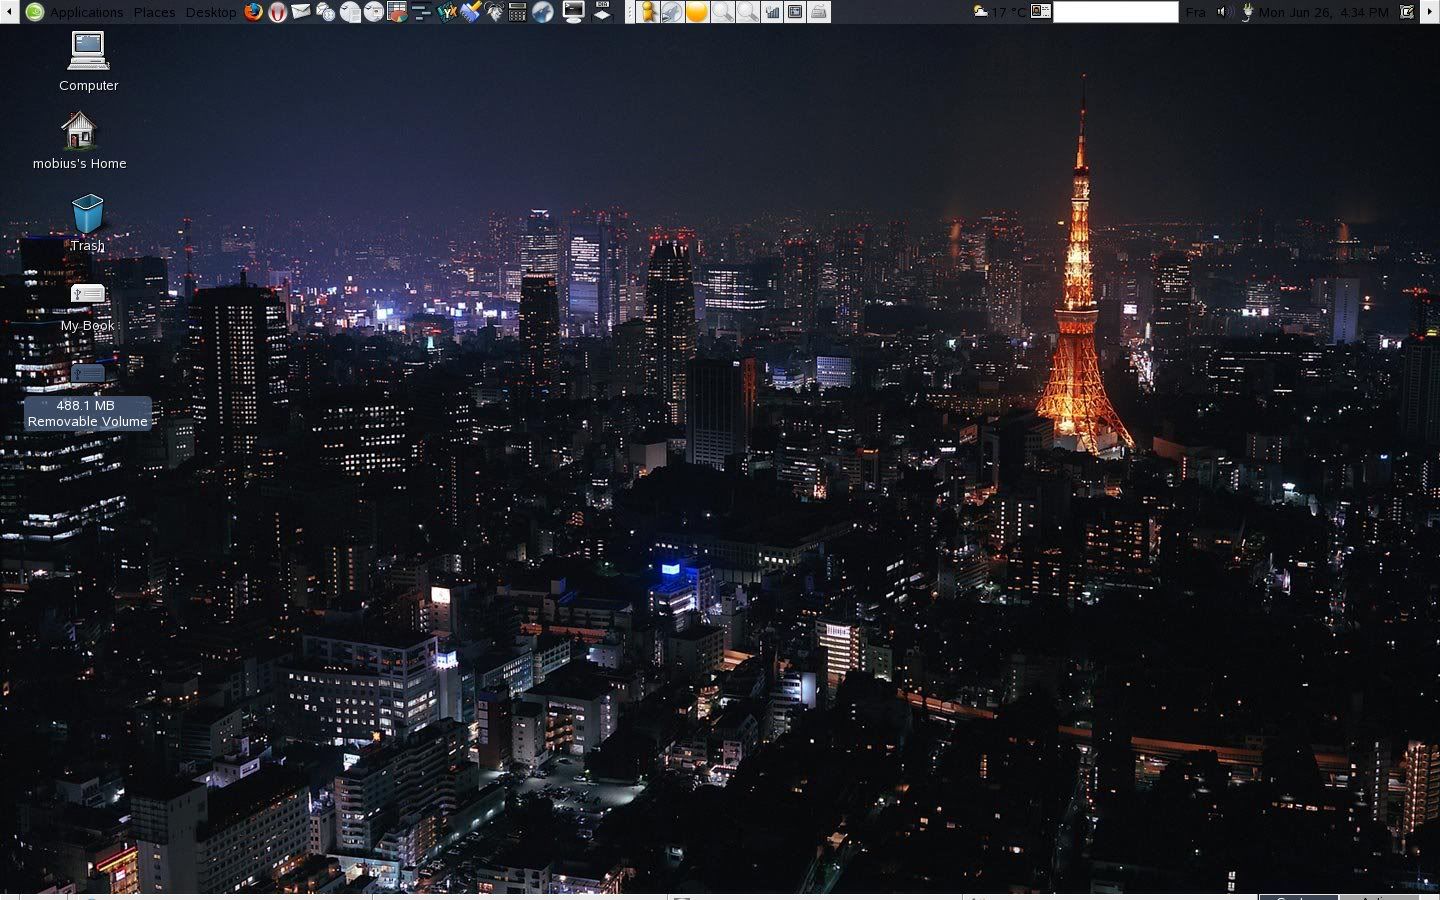The width and height of the screenshot is (1440, 900).
Task: Click the yellow figure messenger icon
Action: click(x=648, y=12)
